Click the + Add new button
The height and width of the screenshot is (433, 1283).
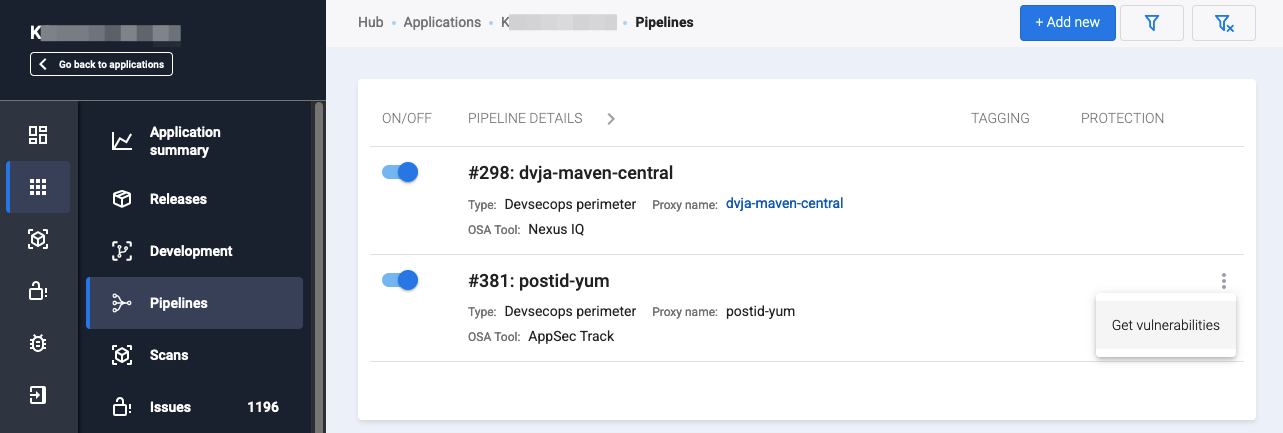click(x=1067, y=23)
